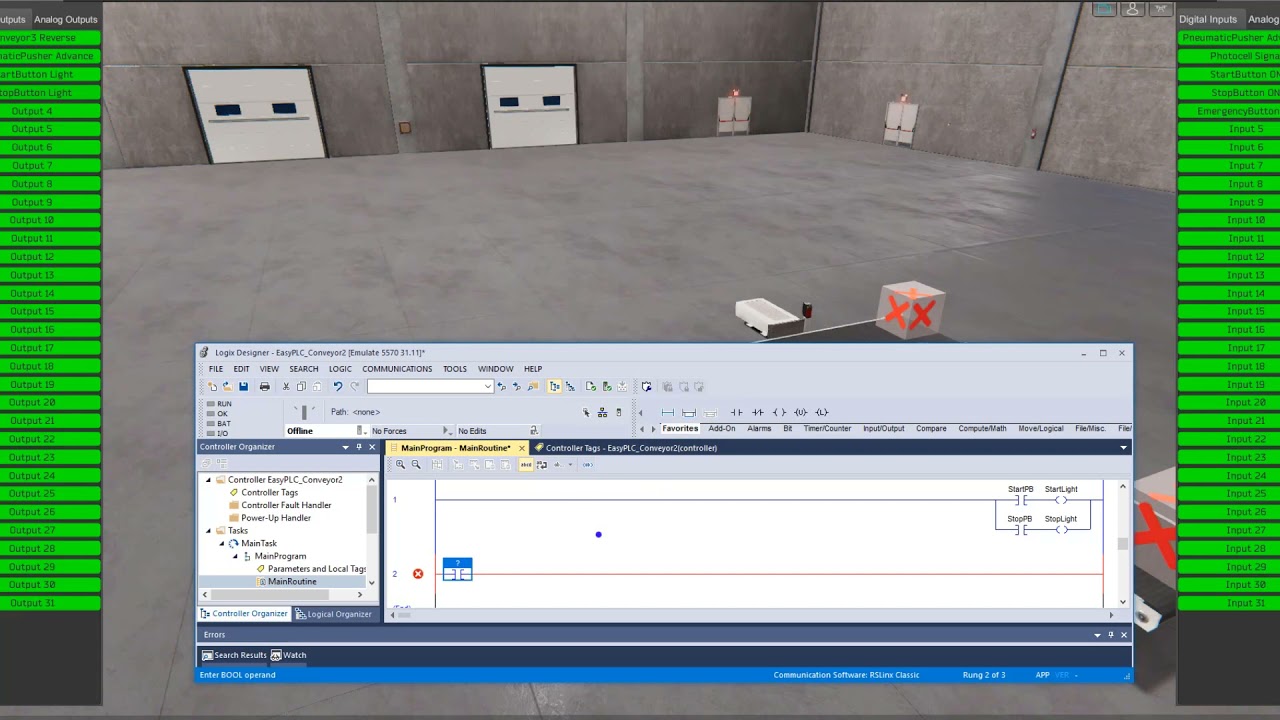Viewport: 1280px width, 720px height.
Task: Click the StartButton Light digital output
Action: 50,74
